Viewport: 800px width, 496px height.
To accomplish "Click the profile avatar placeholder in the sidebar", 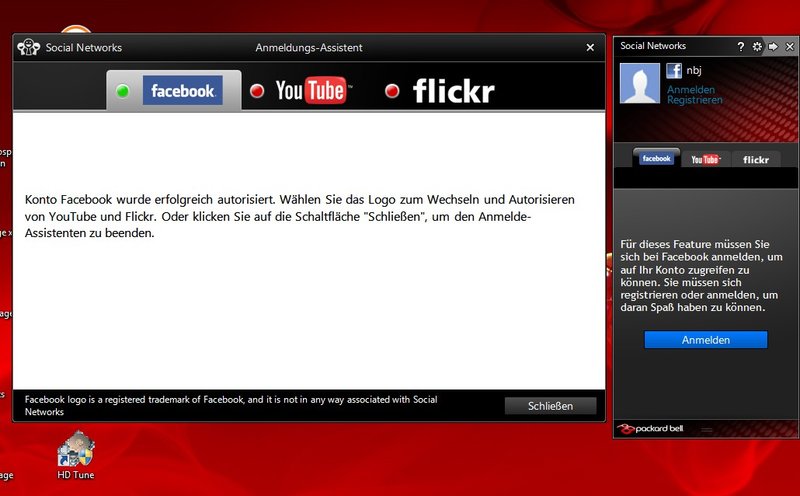I will point(640,83).
